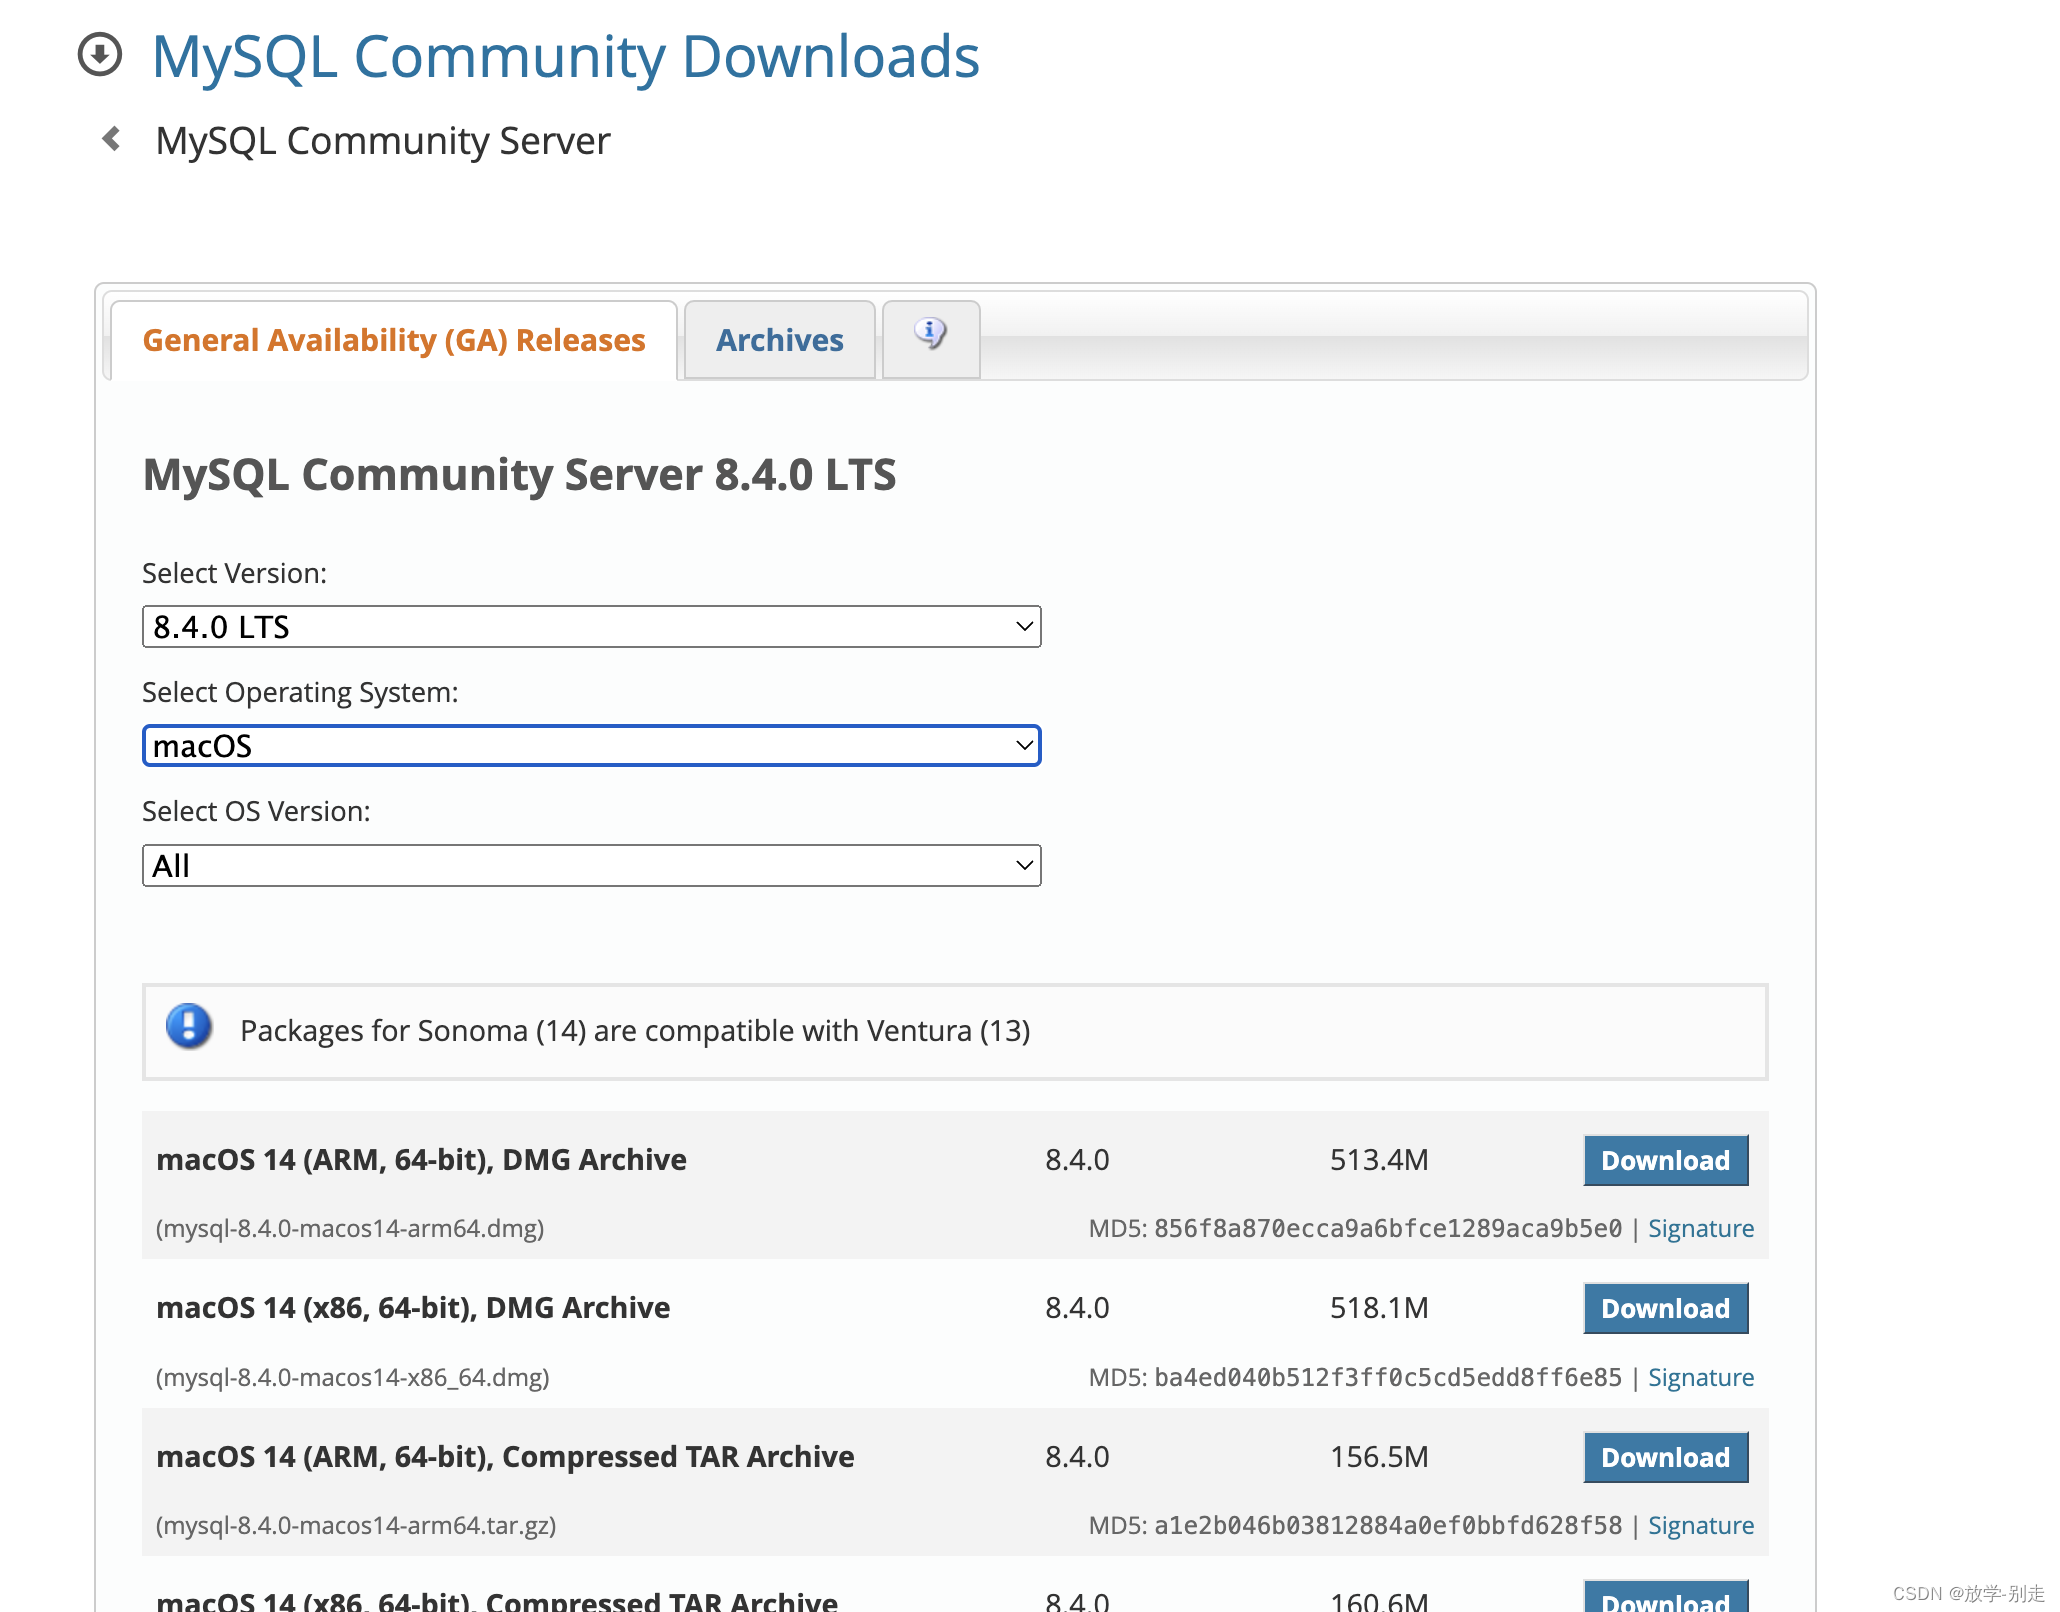Image resolution: width=2060 pixels, height=1612 pixels.
Task: Click the macOS 14 ARM DMG Archive title
Action: pyautogui.click(x=421, y=1159)
